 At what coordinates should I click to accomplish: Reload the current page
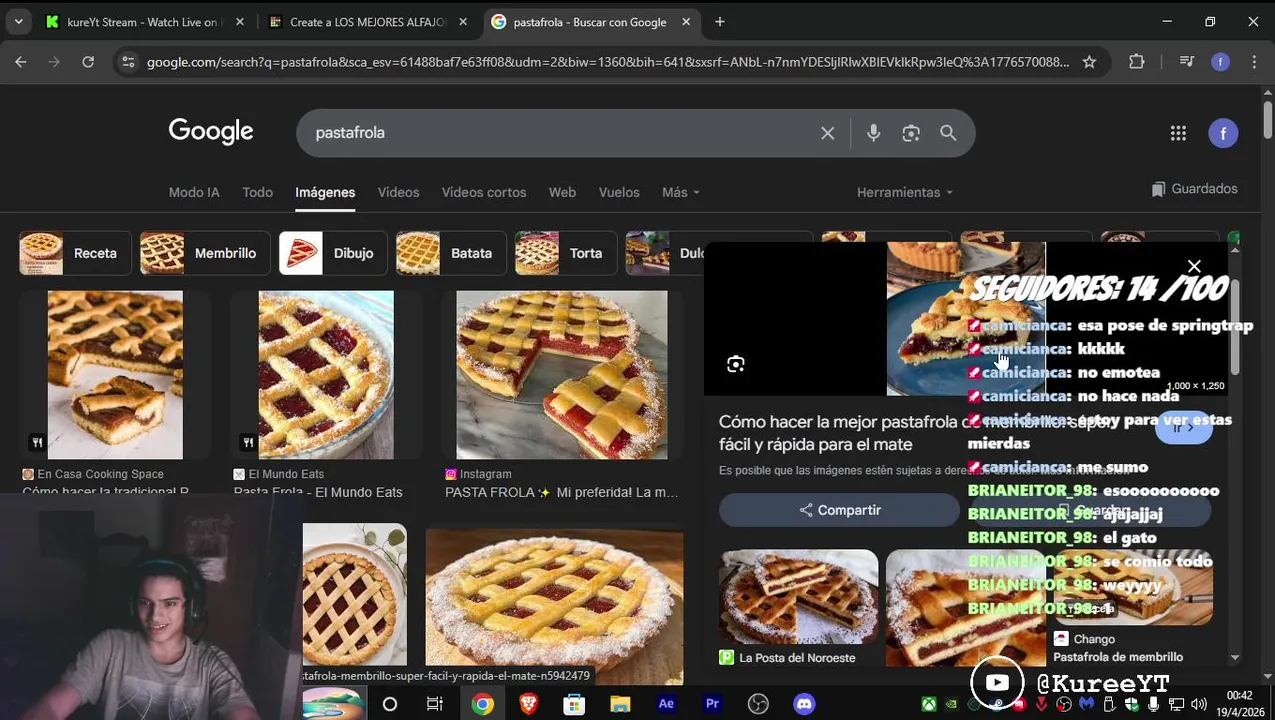pyautogui.click(x=88, y=62)
